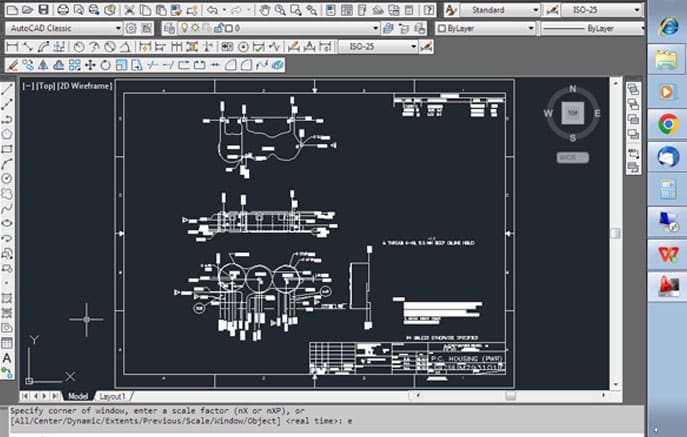This screenshot has width=687, height=437.
Task: Switch to the Model tab
Action: 78,396
